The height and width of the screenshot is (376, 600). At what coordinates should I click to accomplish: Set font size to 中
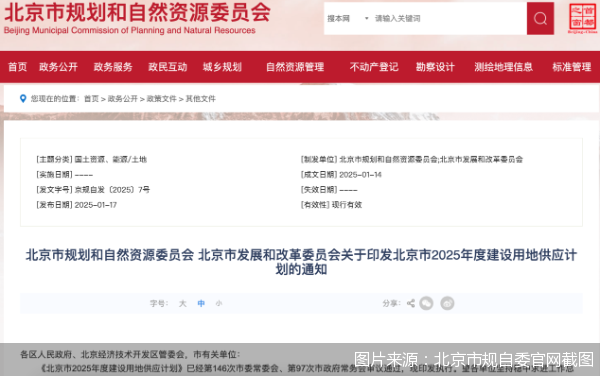(201, 303)
